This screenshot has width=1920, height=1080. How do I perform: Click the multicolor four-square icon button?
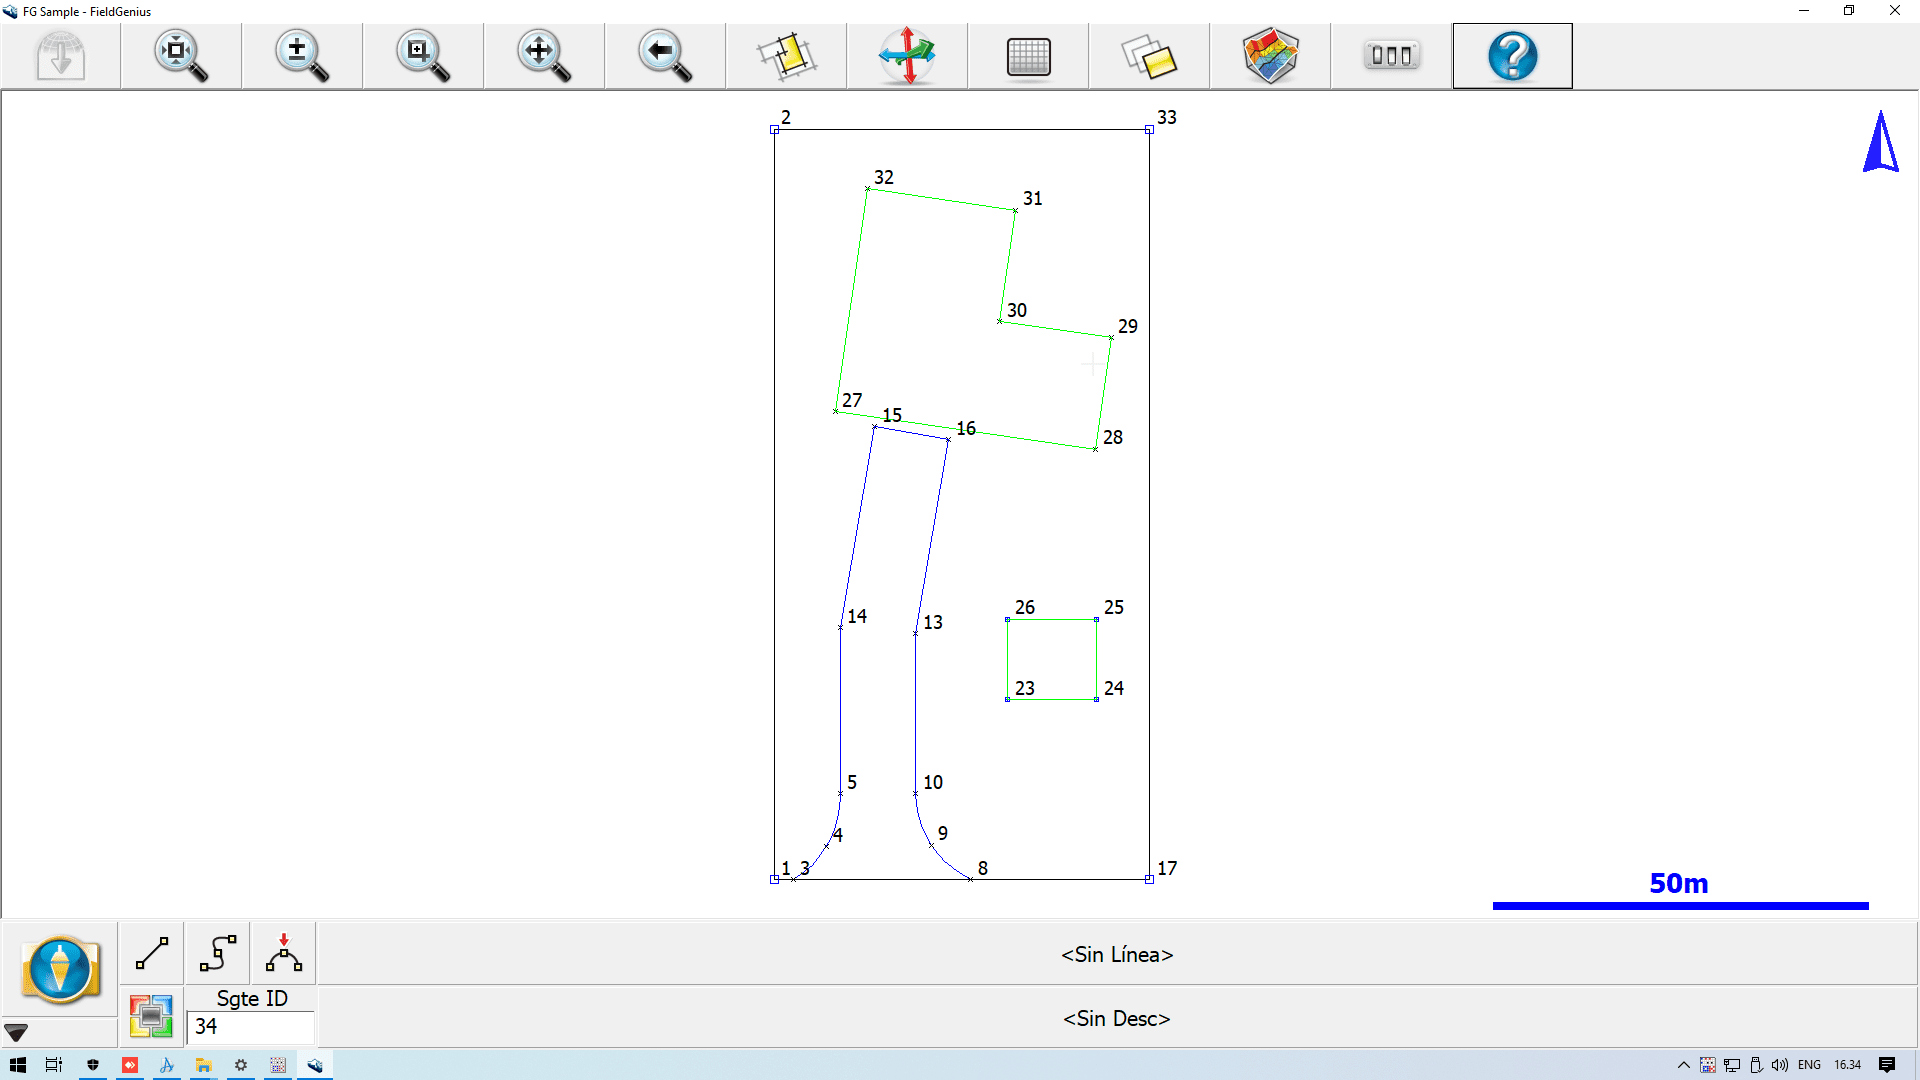(151, 1017)
